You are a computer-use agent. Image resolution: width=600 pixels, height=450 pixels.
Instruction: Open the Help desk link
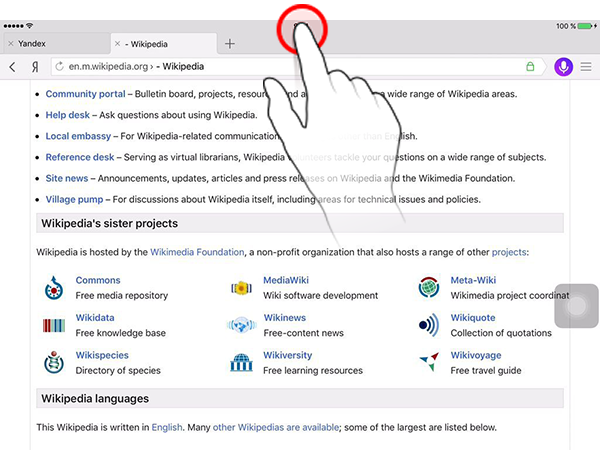(x=67, y=115)
